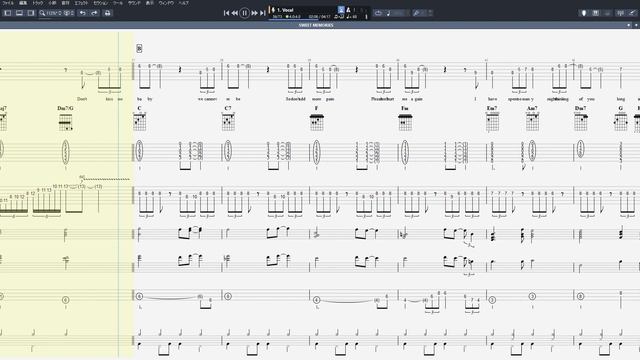
Task: Show the drum instrument view
Action: [608, 13]
